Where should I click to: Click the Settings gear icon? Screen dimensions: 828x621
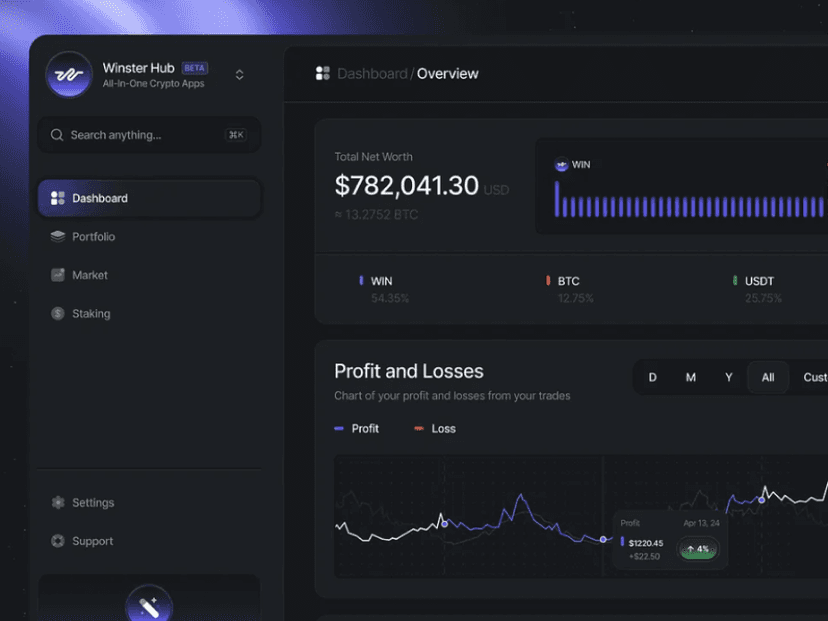pos(57,503)
